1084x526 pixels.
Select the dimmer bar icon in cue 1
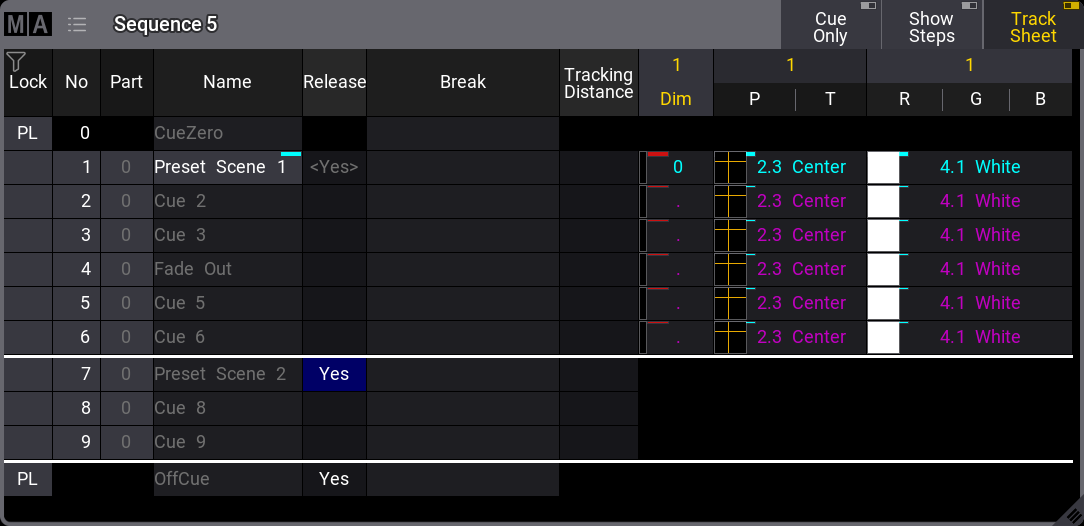coord(645,168)
